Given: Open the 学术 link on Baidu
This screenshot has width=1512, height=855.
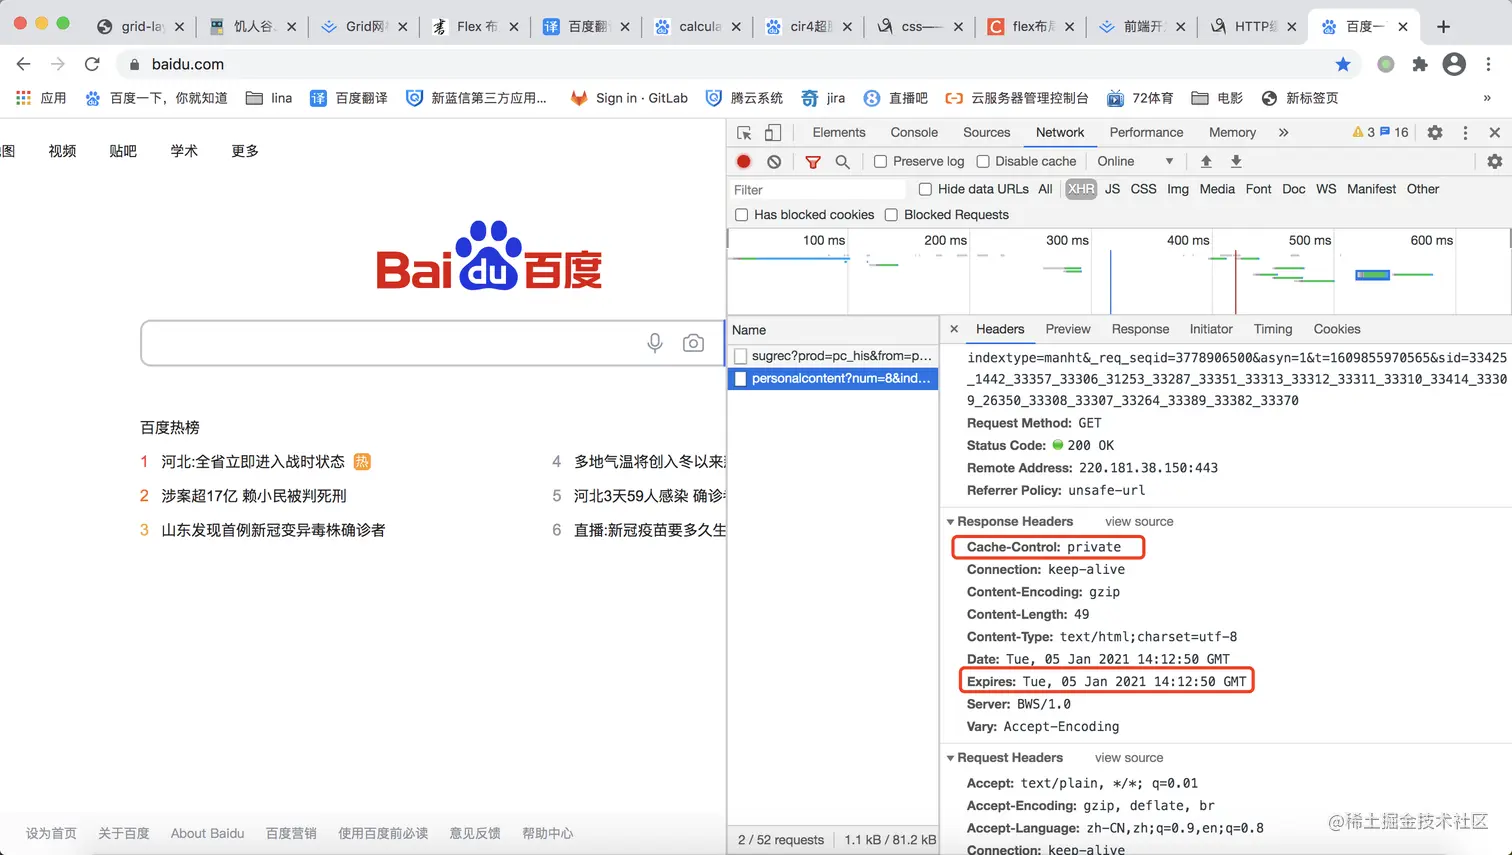Looking at the screenshot, I should pos(184,151).
